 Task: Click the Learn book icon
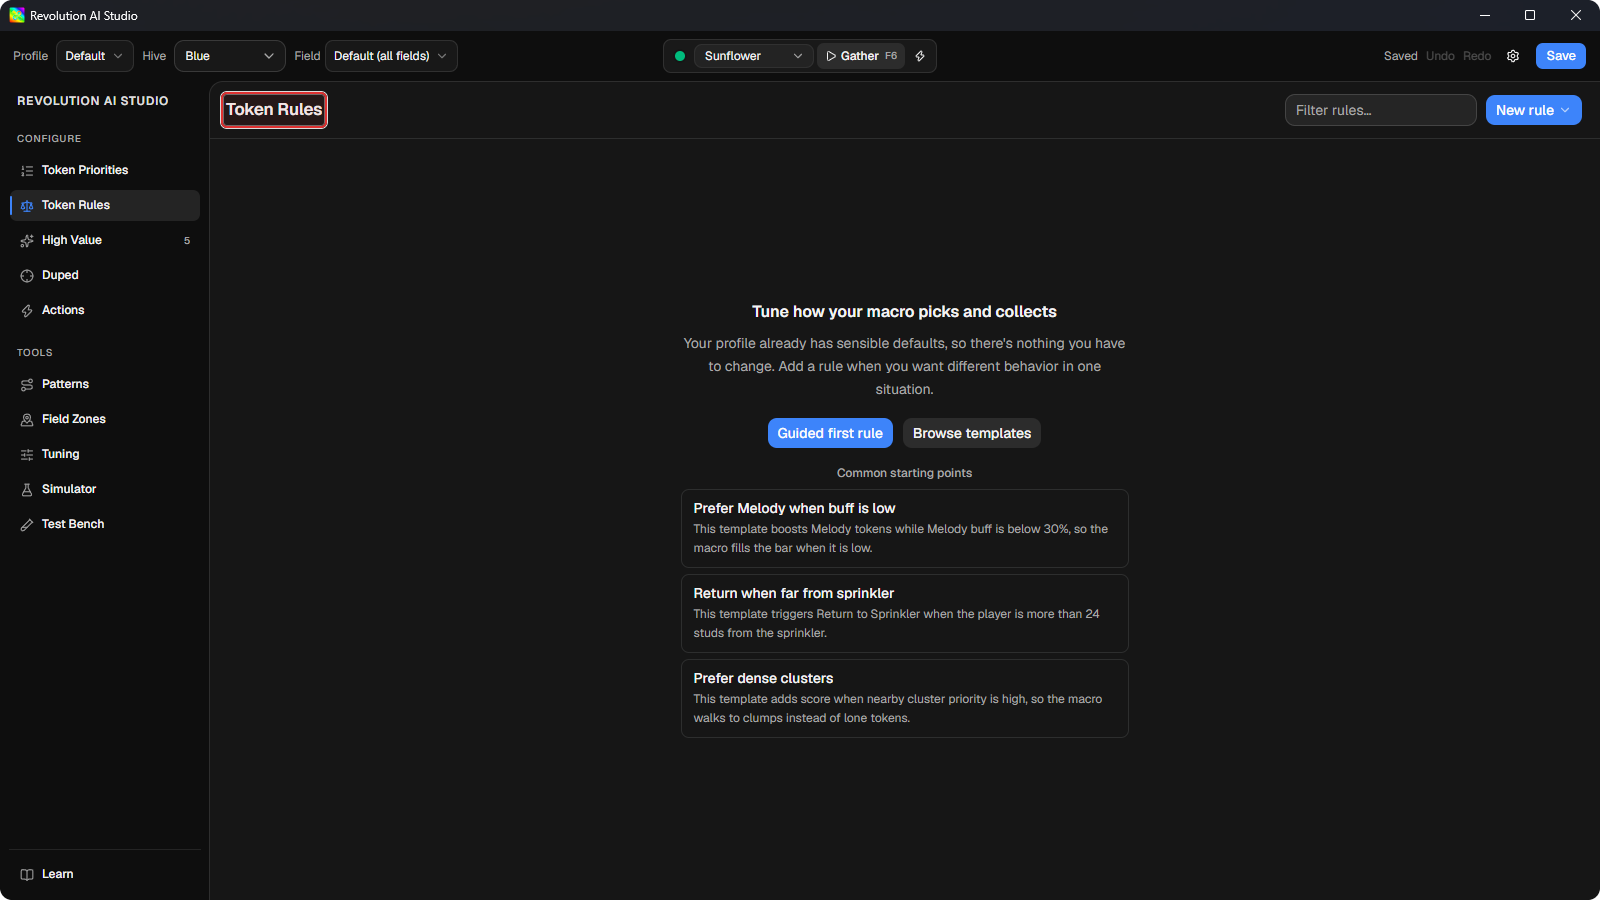point(27,875)
